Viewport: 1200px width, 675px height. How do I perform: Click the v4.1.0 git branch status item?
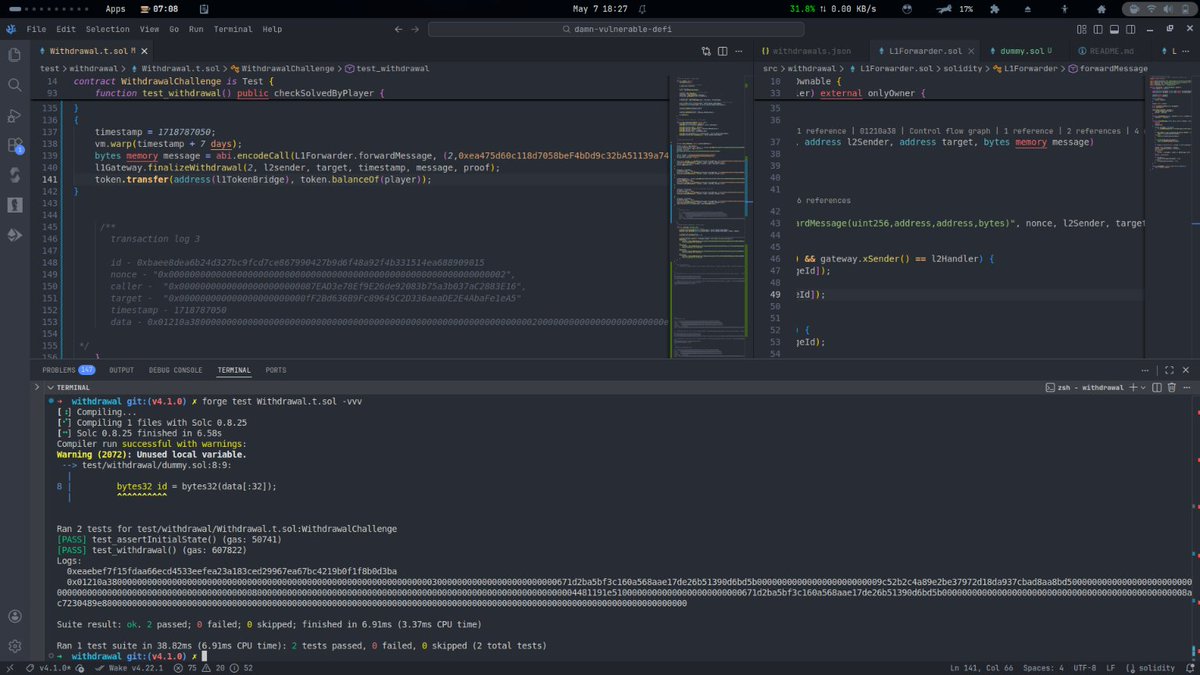tap(49, 668)
